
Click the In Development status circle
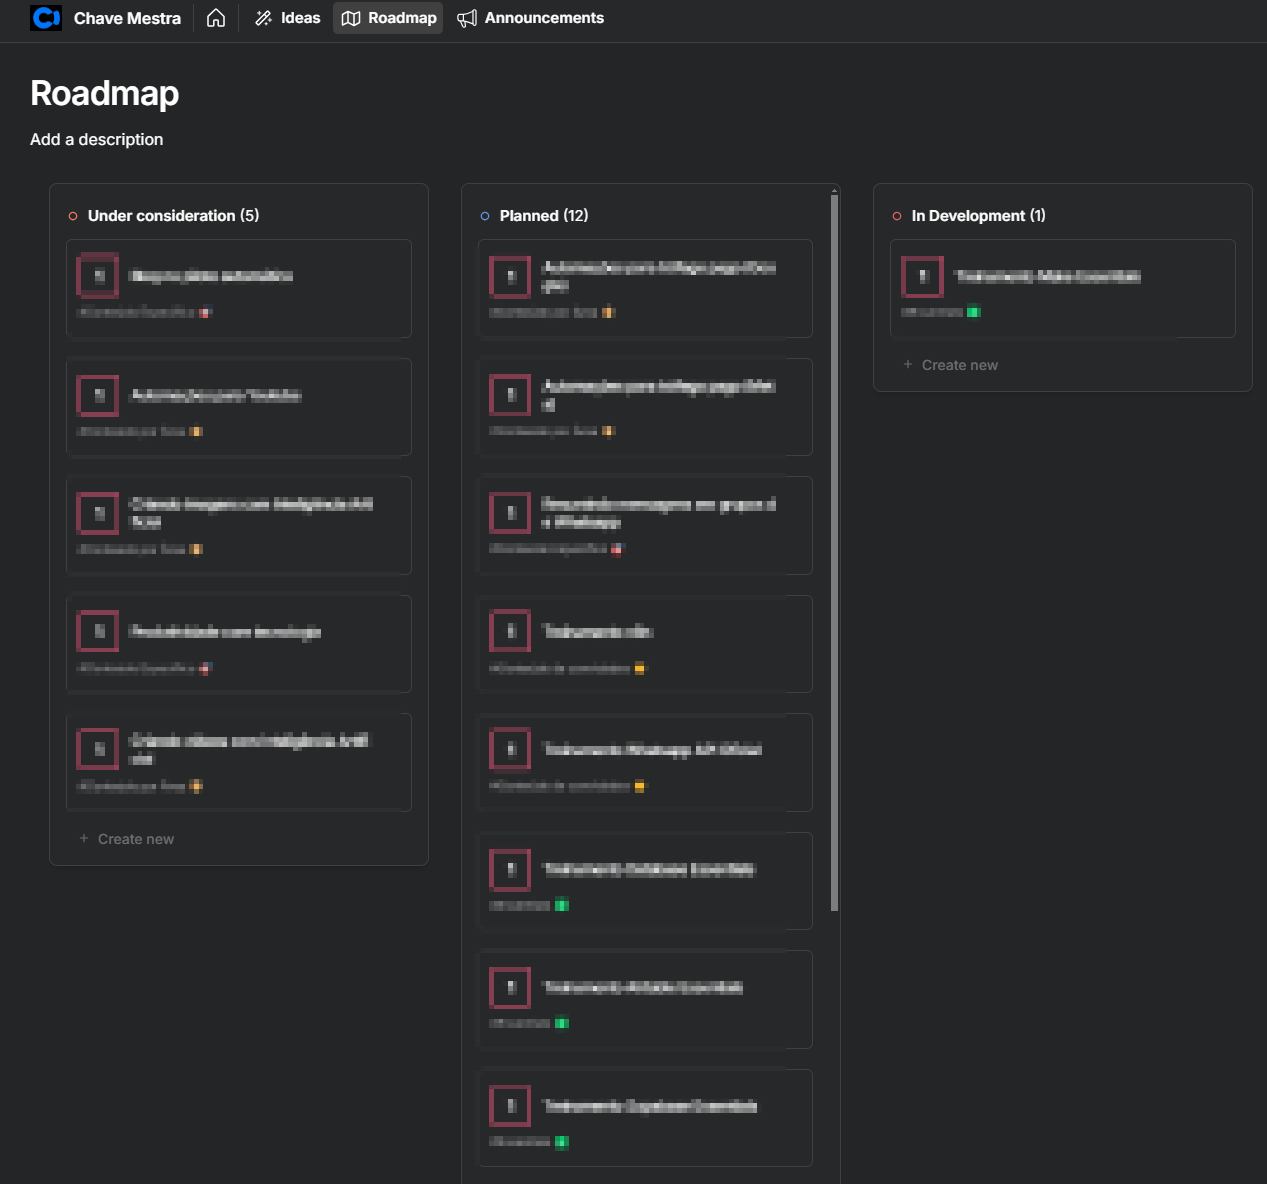pos(897,216)
